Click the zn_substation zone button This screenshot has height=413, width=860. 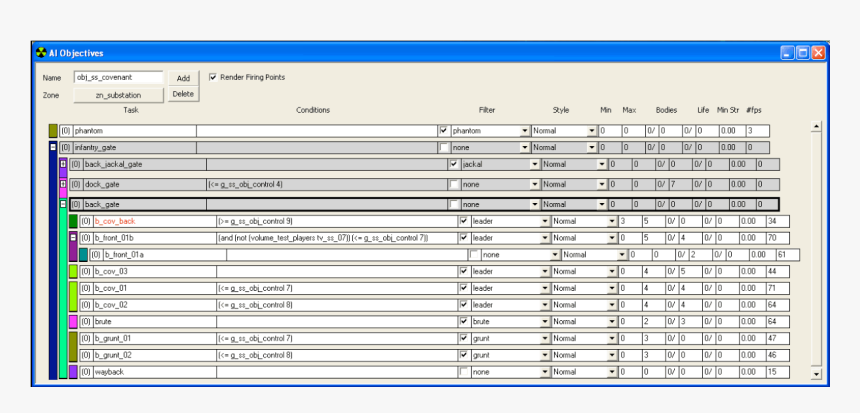pos(118,95)
